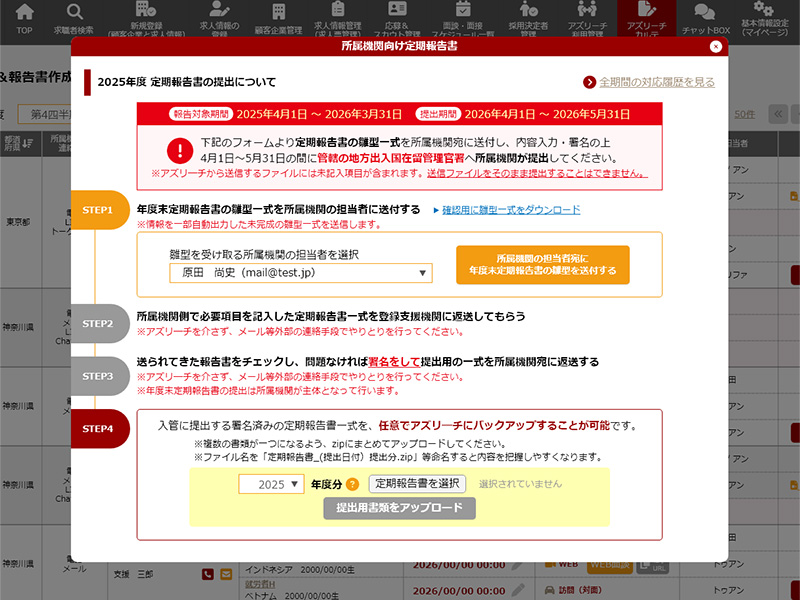Screen dimensions: 800x600
Task: Open アズリーチカルテ document icon
Action: tap(646, 9)
